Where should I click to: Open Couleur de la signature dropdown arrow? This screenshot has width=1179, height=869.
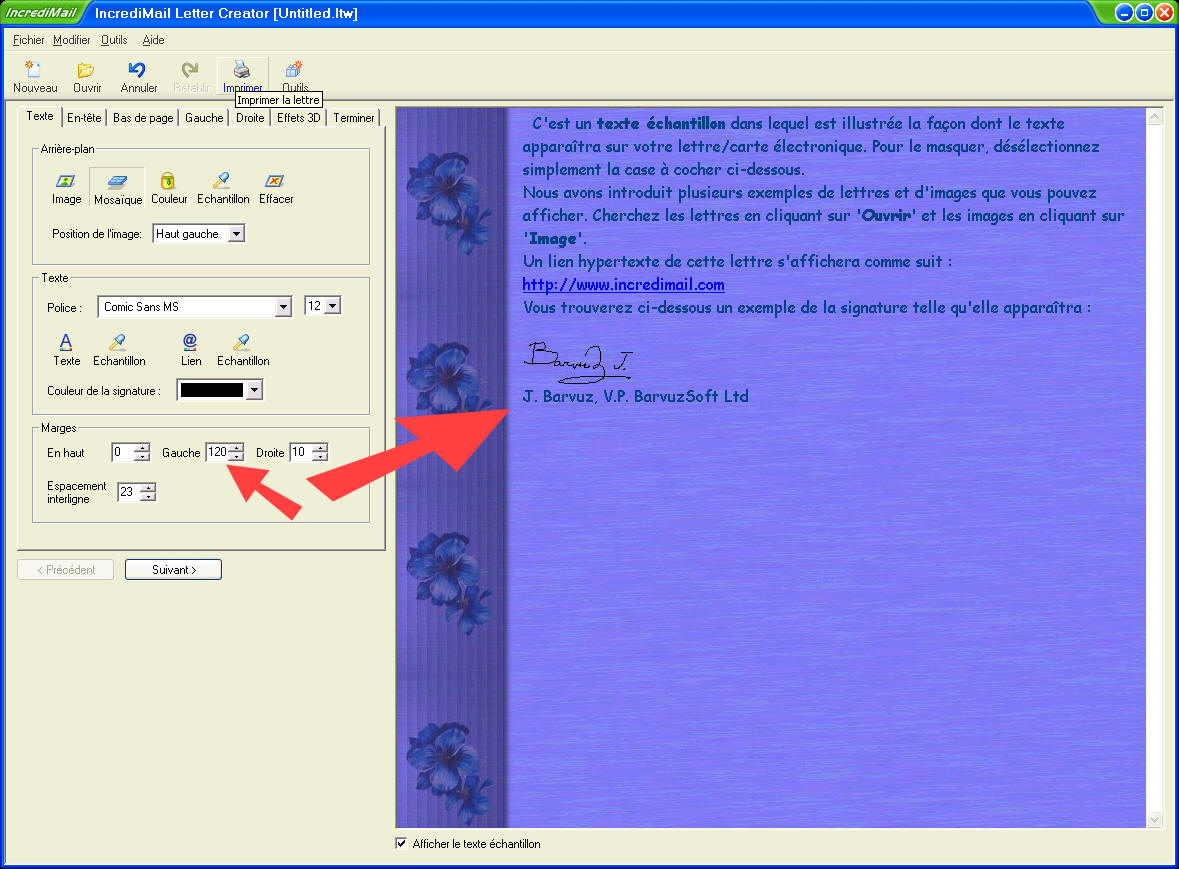point(254,390)
